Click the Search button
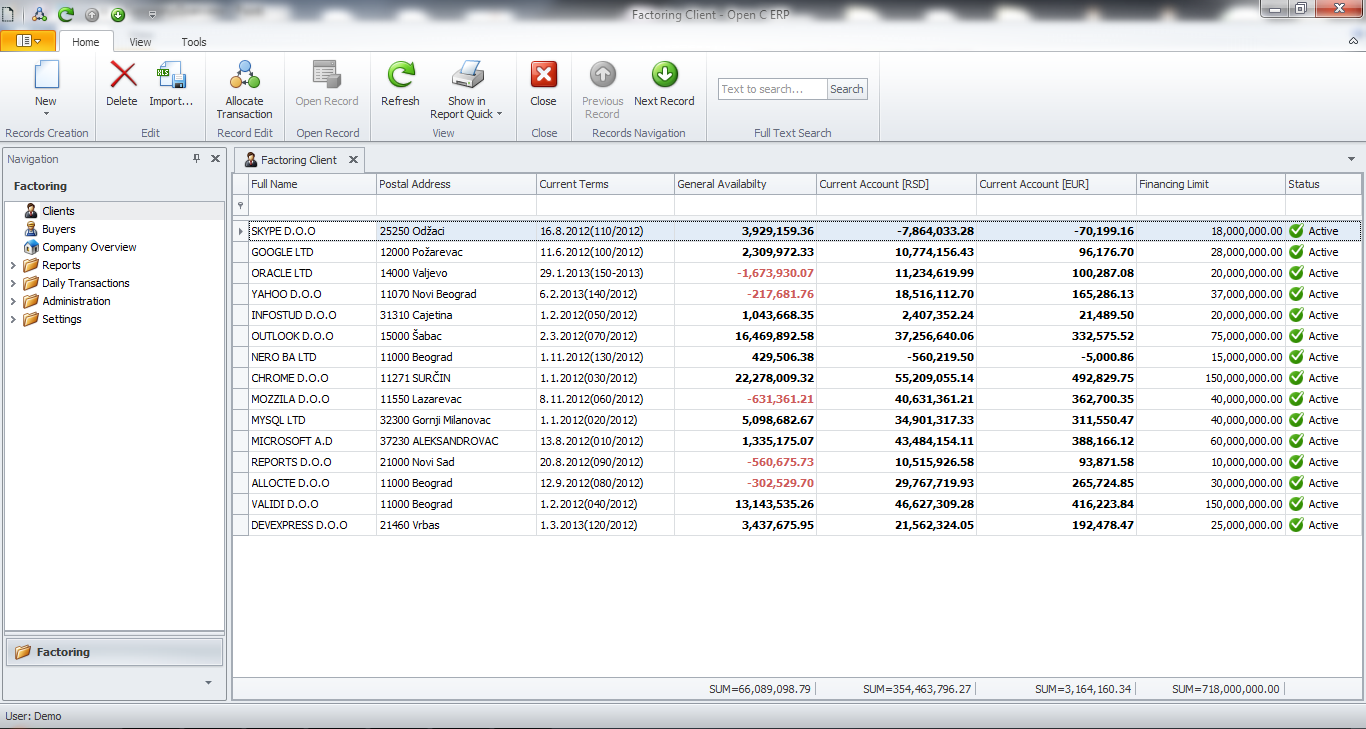The width and height of the screenshot is (1366, 729). click(846, 89)
